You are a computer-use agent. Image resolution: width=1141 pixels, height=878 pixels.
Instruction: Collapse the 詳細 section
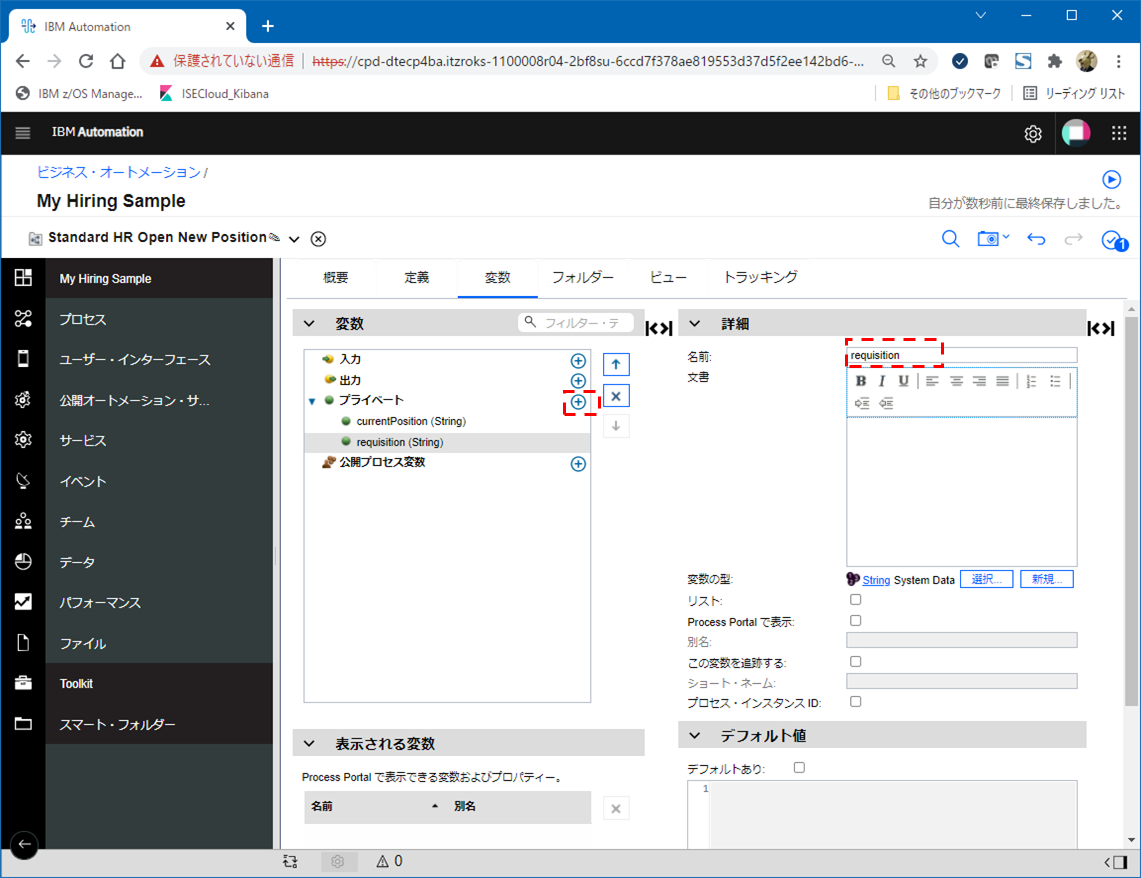tap(695, 324)
